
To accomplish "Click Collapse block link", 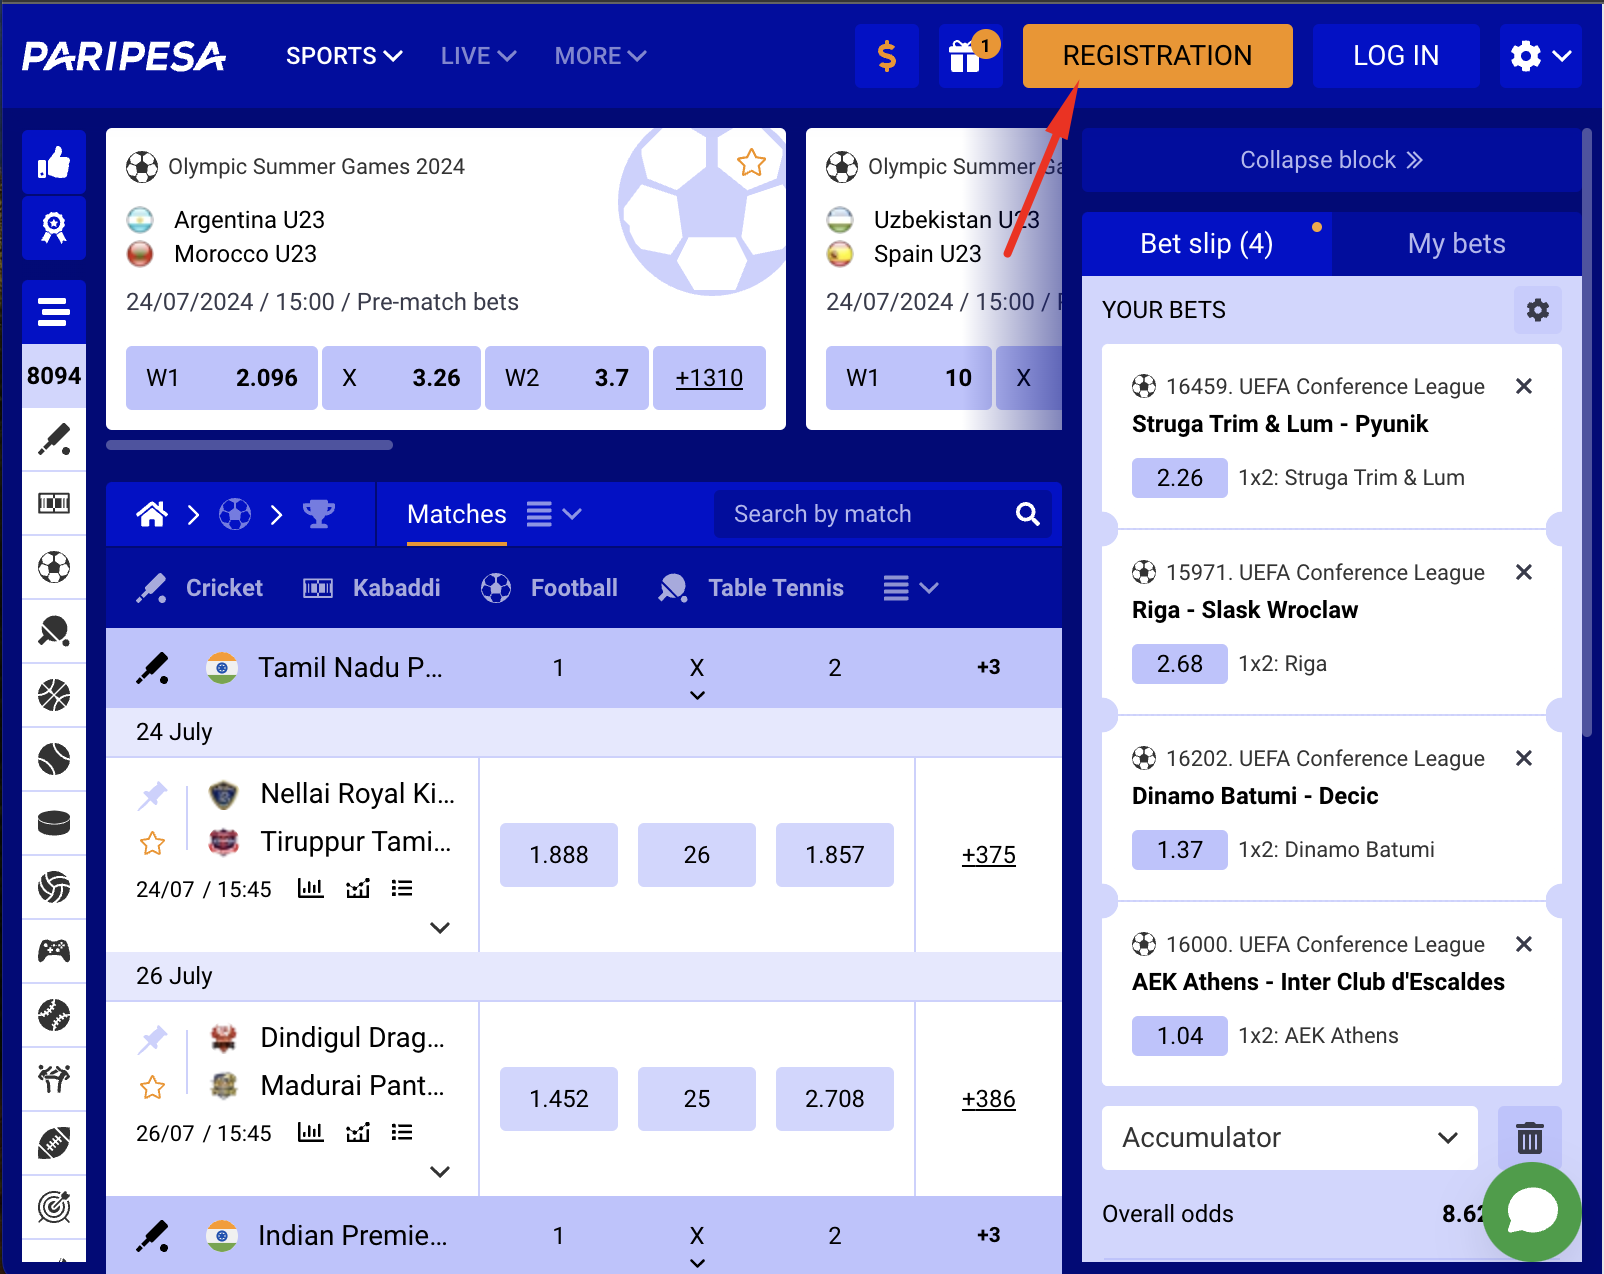I will [1332, 160].
